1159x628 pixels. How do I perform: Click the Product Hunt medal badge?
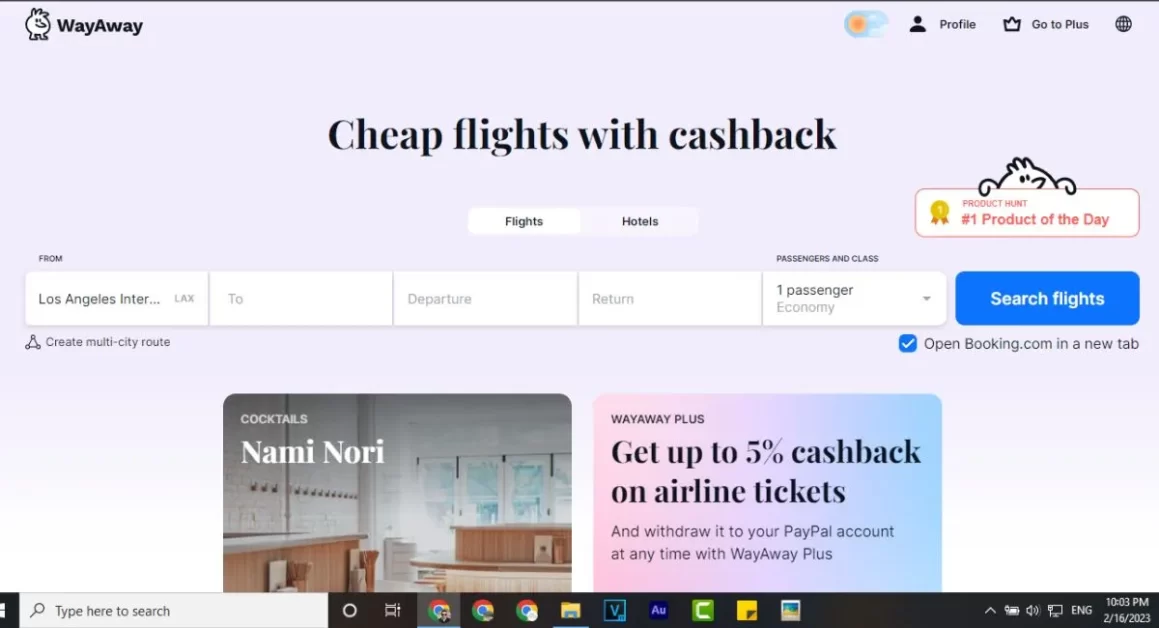click(939, 214)
